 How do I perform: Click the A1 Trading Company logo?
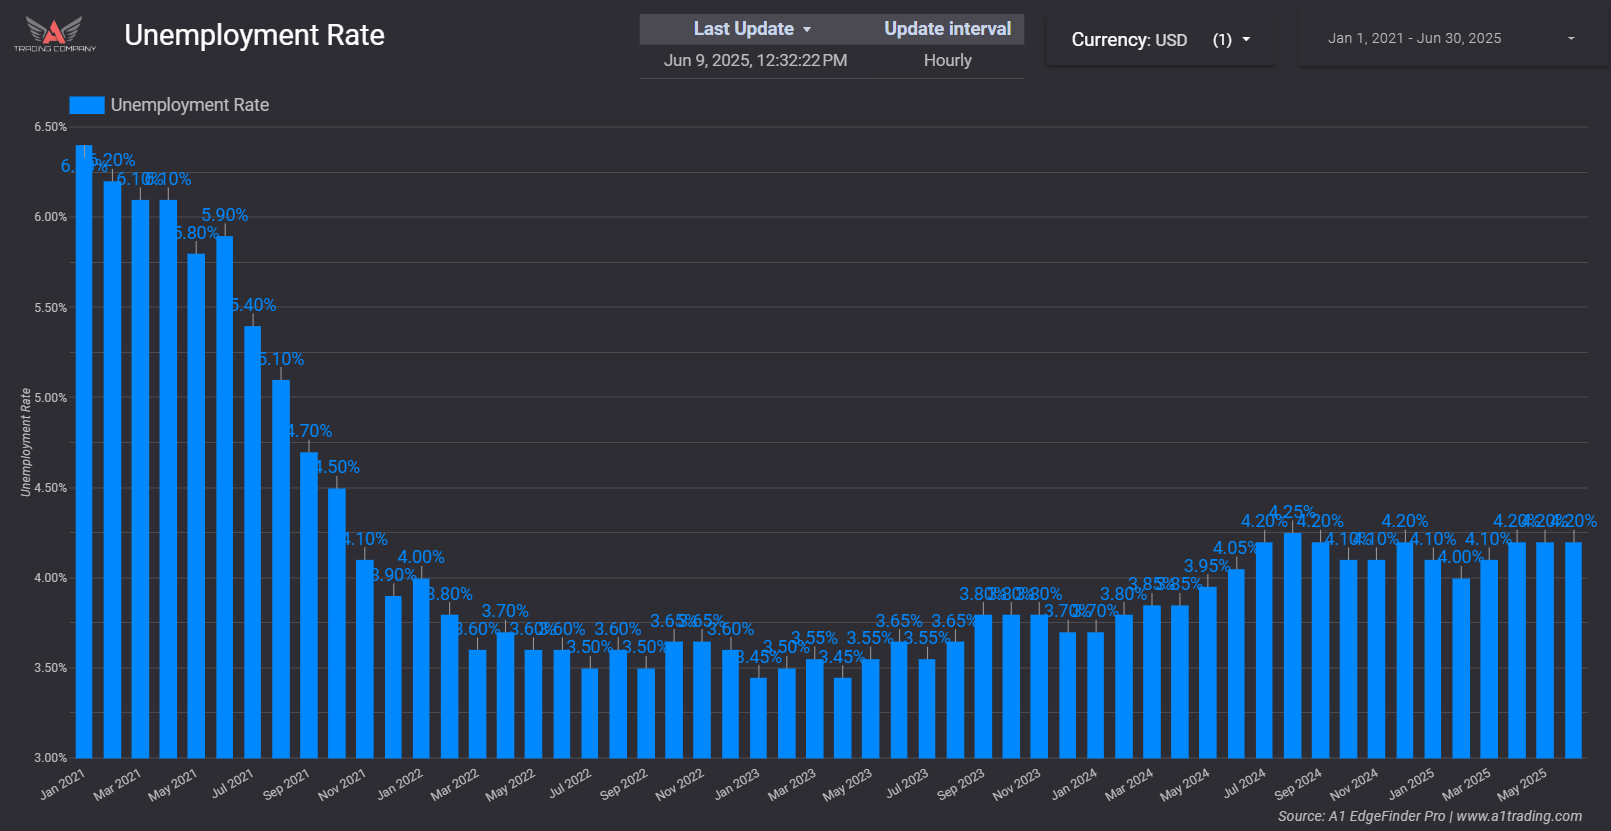pos(55,34)
